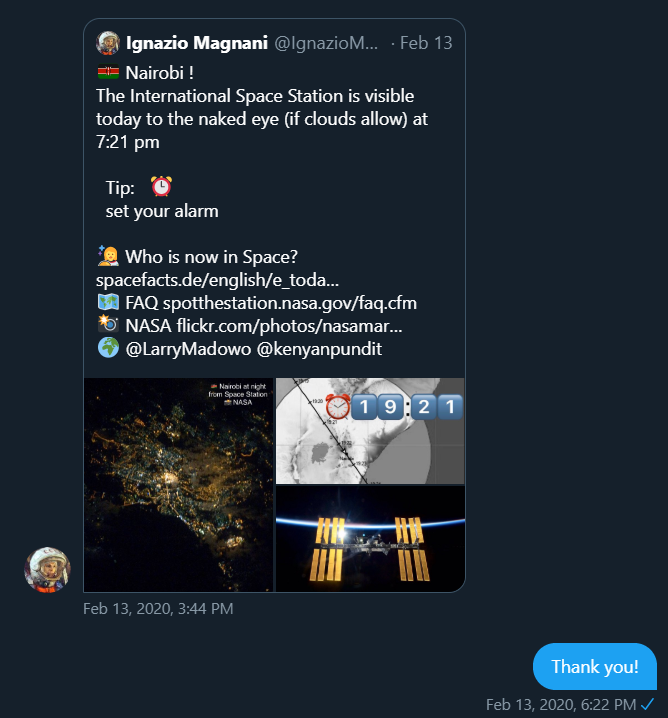Open the map image showing 19:21

(x=370, y=431)
